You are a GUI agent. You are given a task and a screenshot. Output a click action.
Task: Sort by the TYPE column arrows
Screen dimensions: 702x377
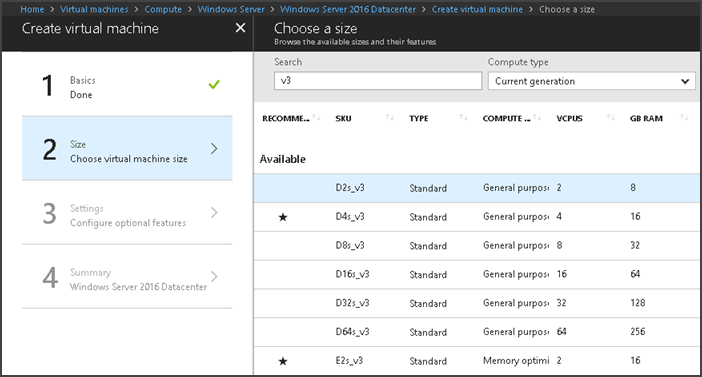pos(463,118)
